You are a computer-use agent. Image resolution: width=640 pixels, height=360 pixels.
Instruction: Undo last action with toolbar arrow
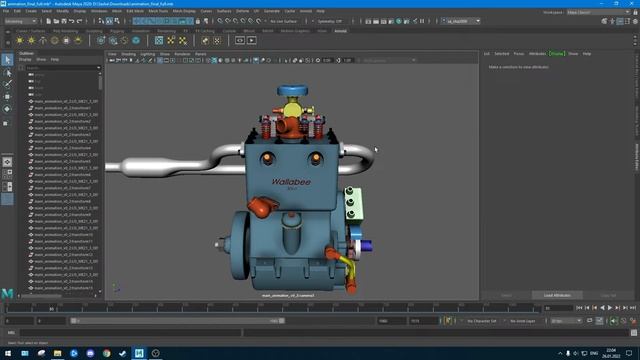coord(72,21)
